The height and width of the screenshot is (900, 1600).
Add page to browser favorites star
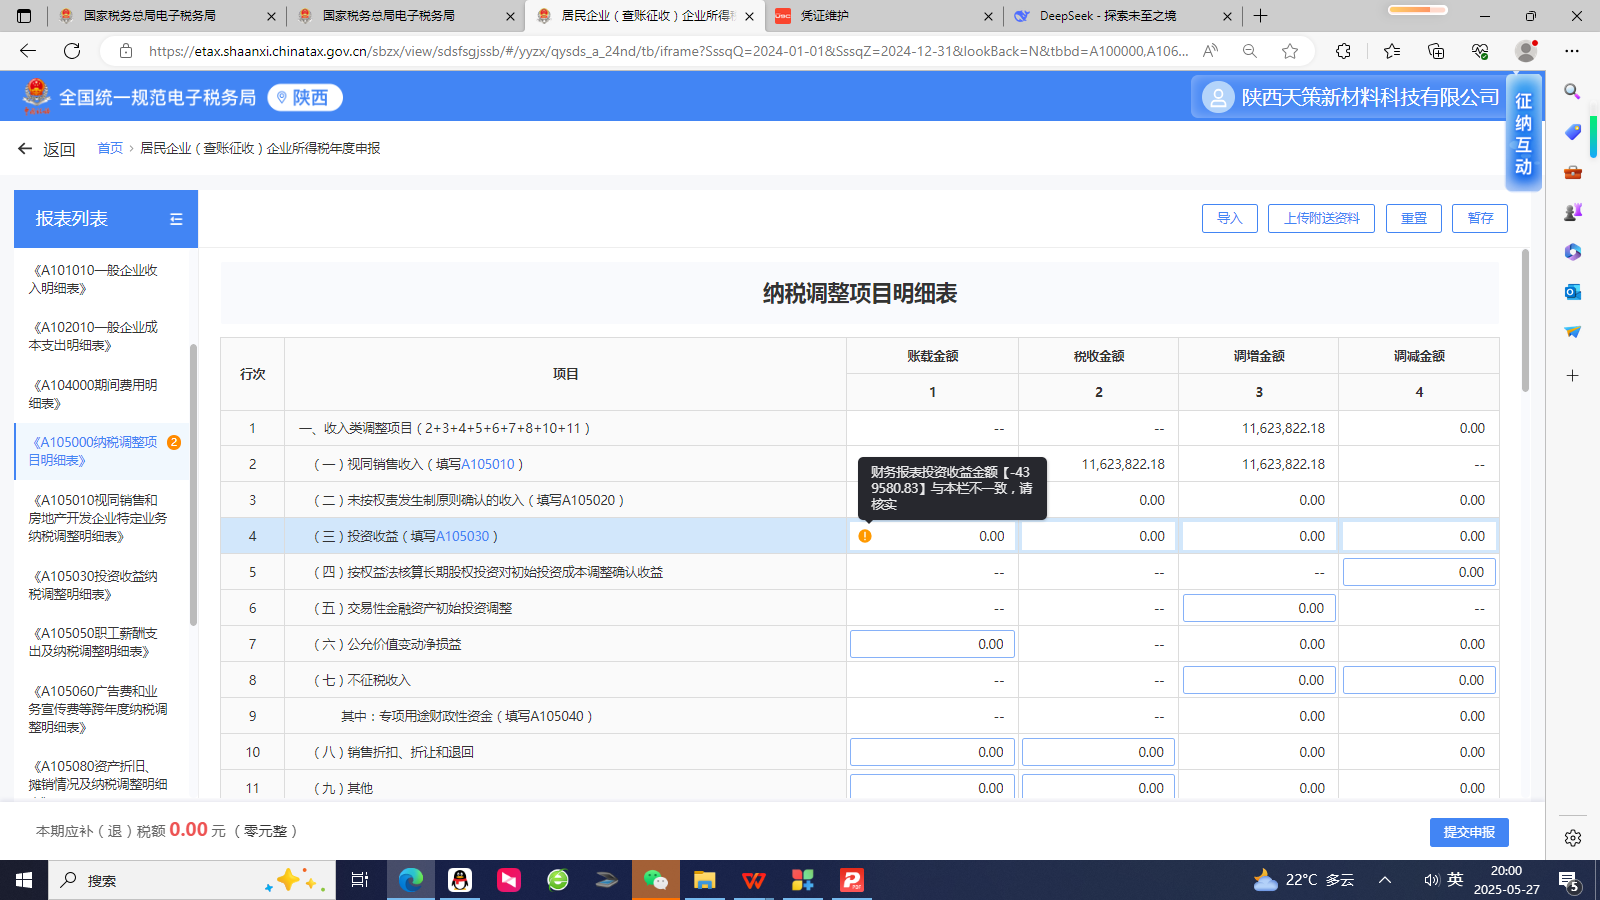coord(1290,51)
